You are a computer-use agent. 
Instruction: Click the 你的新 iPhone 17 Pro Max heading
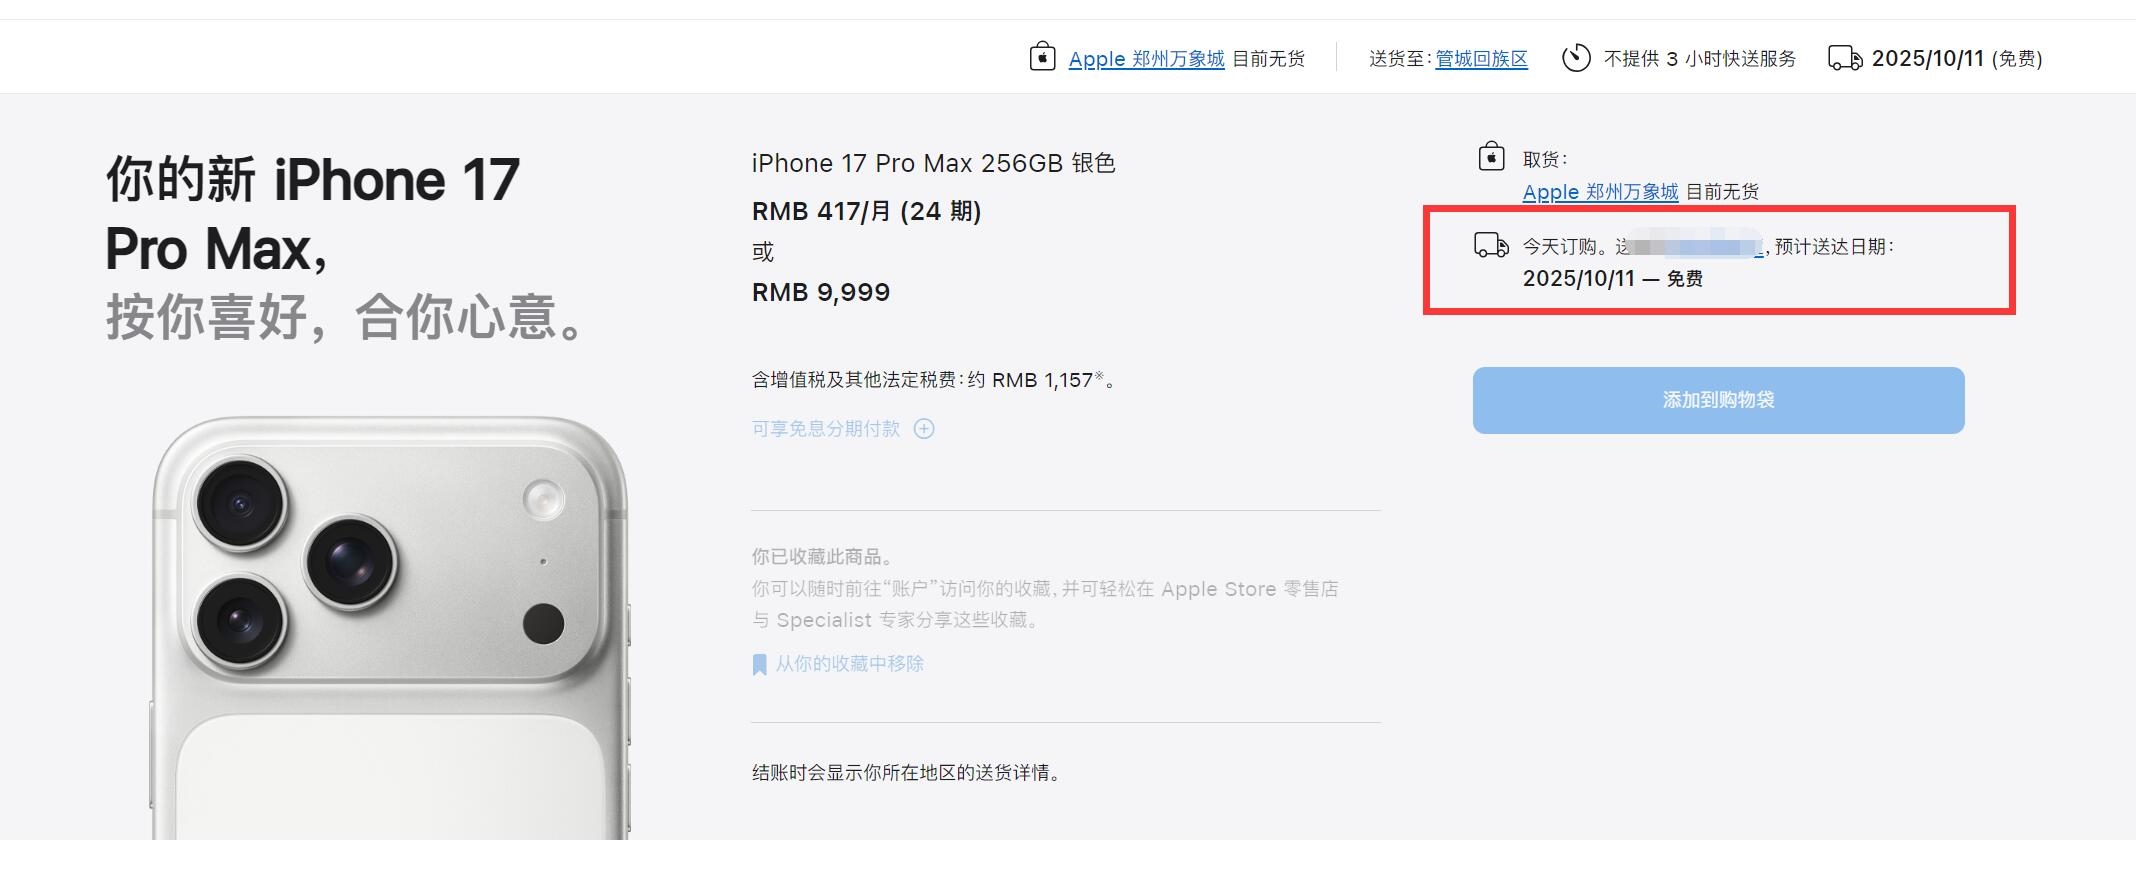click(312, 213)
